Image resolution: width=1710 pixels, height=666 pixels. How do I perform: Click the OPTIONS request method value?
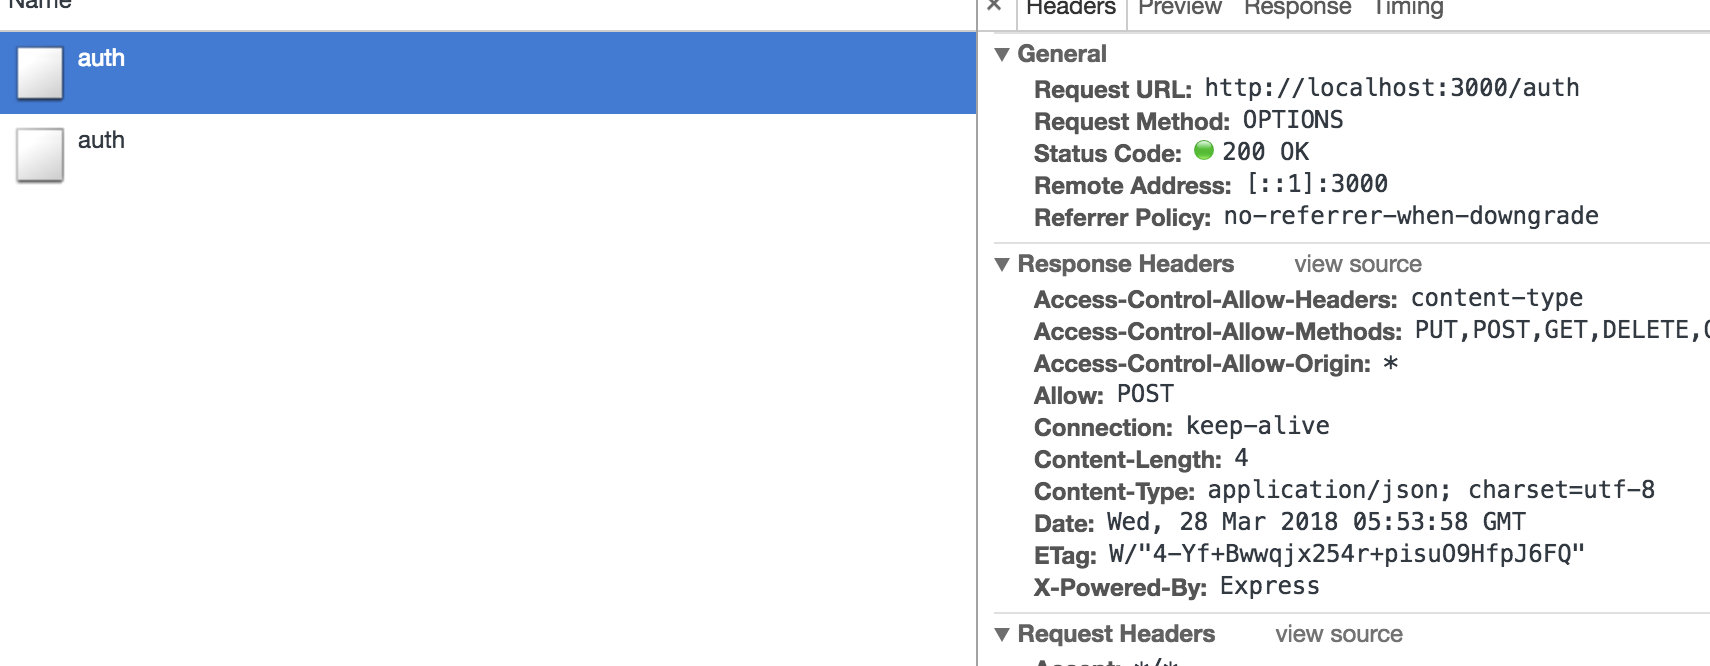(1292, 120)
